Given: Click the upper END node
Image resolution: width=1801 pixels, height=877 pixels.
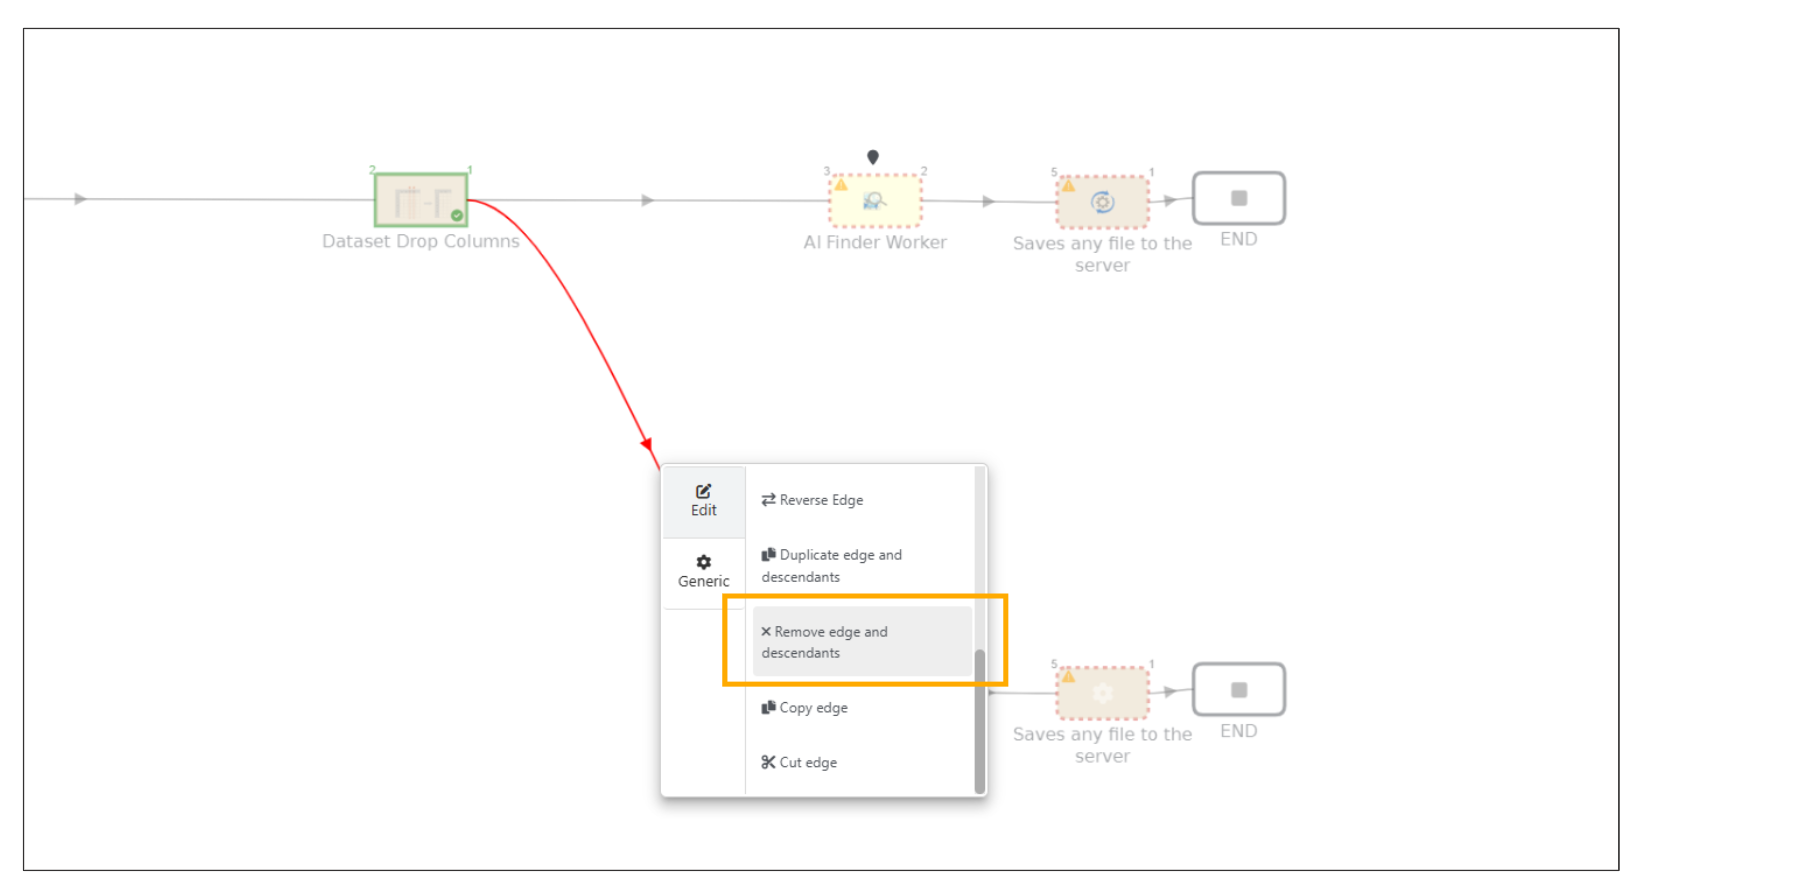Looking at the screenshot, I should [x=1238, y=198].
